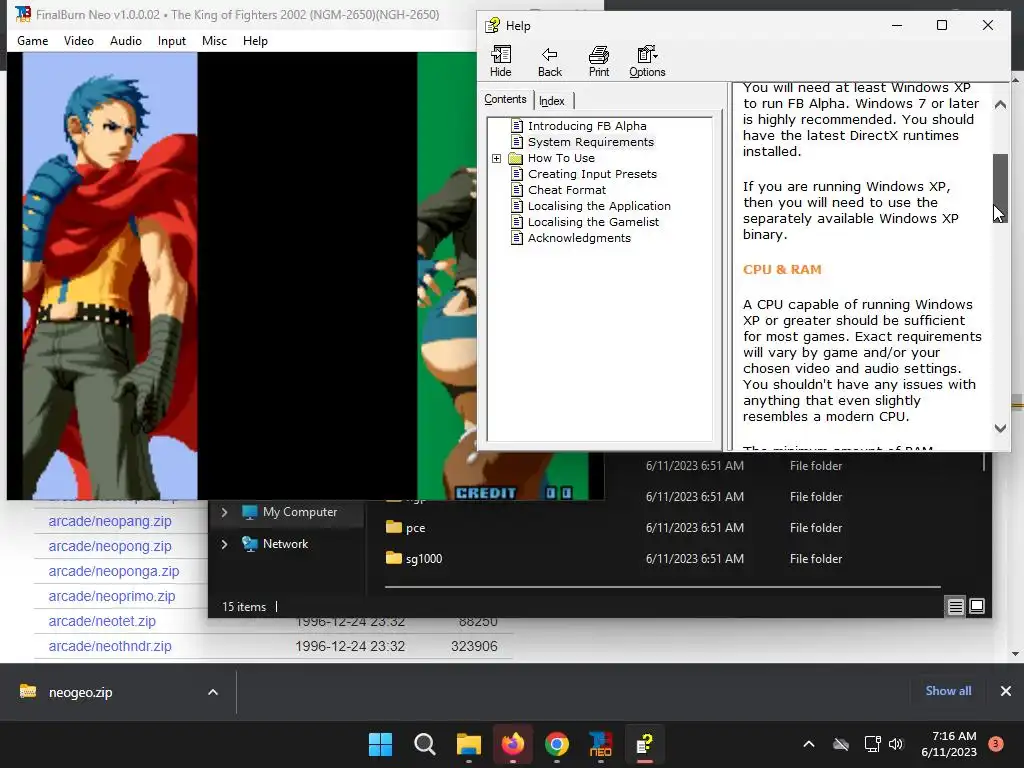Go Back in the Help viewer
The width and height of the screenshot is (1024, 768).
coord(550,61)
